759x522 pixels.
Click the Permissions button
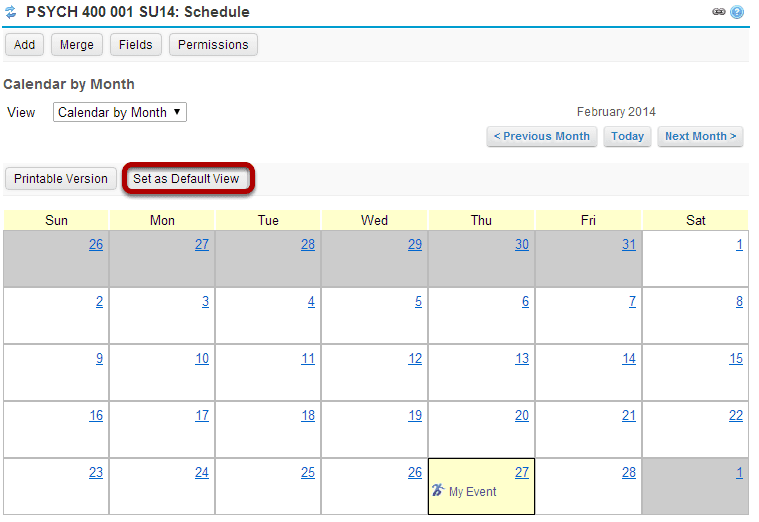click(213, 45)
